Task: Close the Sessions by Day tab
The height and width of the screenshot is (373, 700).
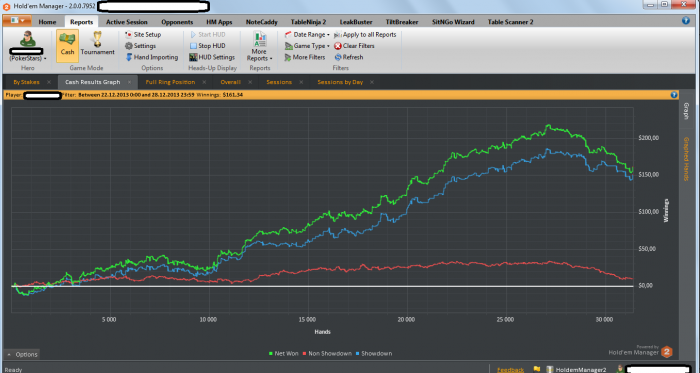Action: [x=372, y=82]
